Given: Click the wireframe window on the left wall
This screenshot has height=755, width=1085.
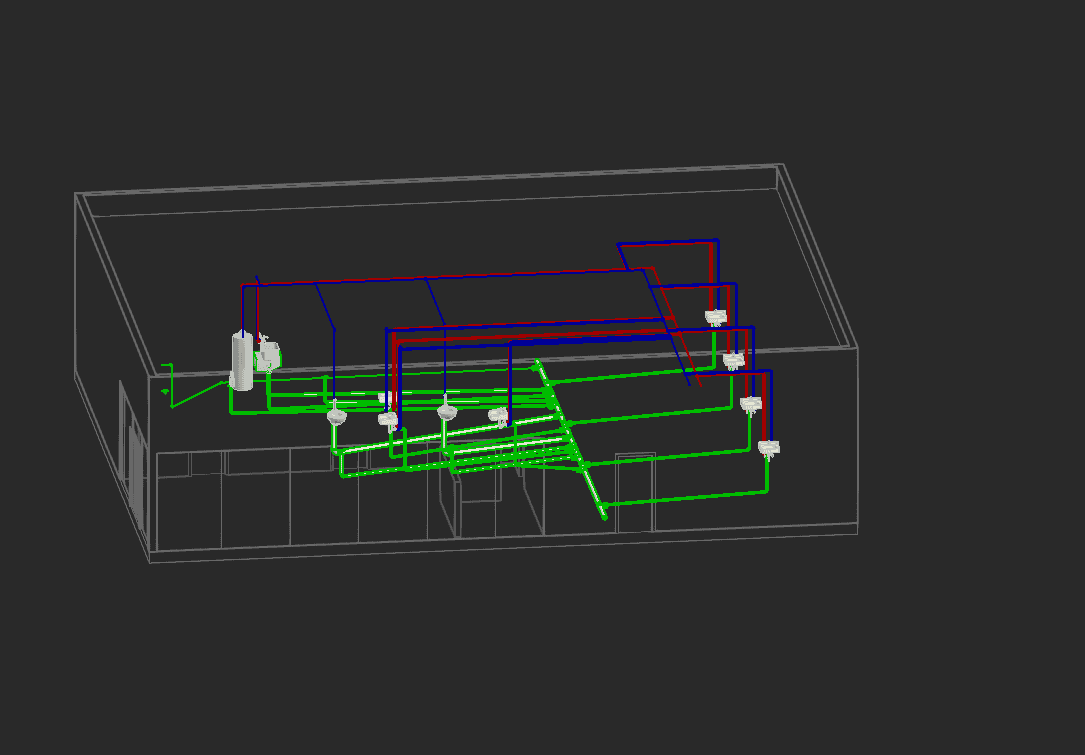Looking at the screenshot, I should [x=134, y=450].
